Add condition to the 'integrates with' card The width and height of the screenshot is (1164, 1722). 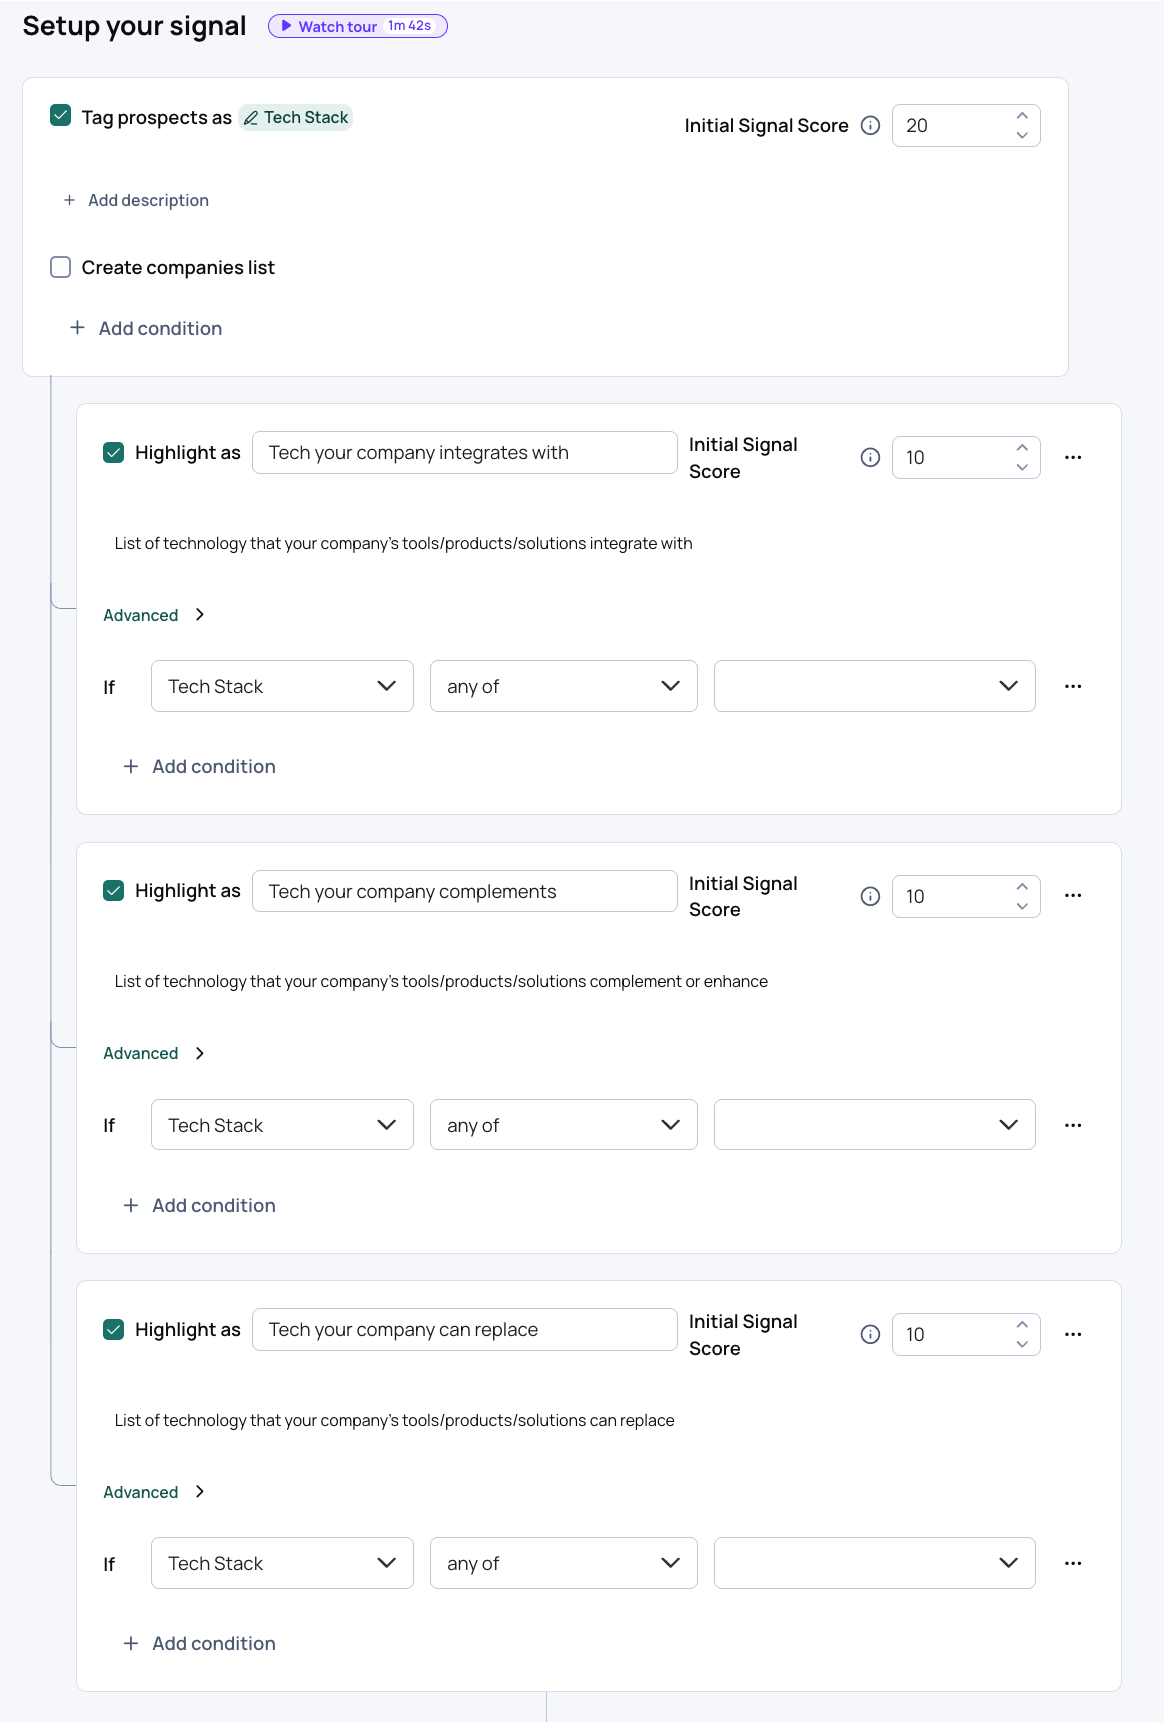click(x=199, y=766)
